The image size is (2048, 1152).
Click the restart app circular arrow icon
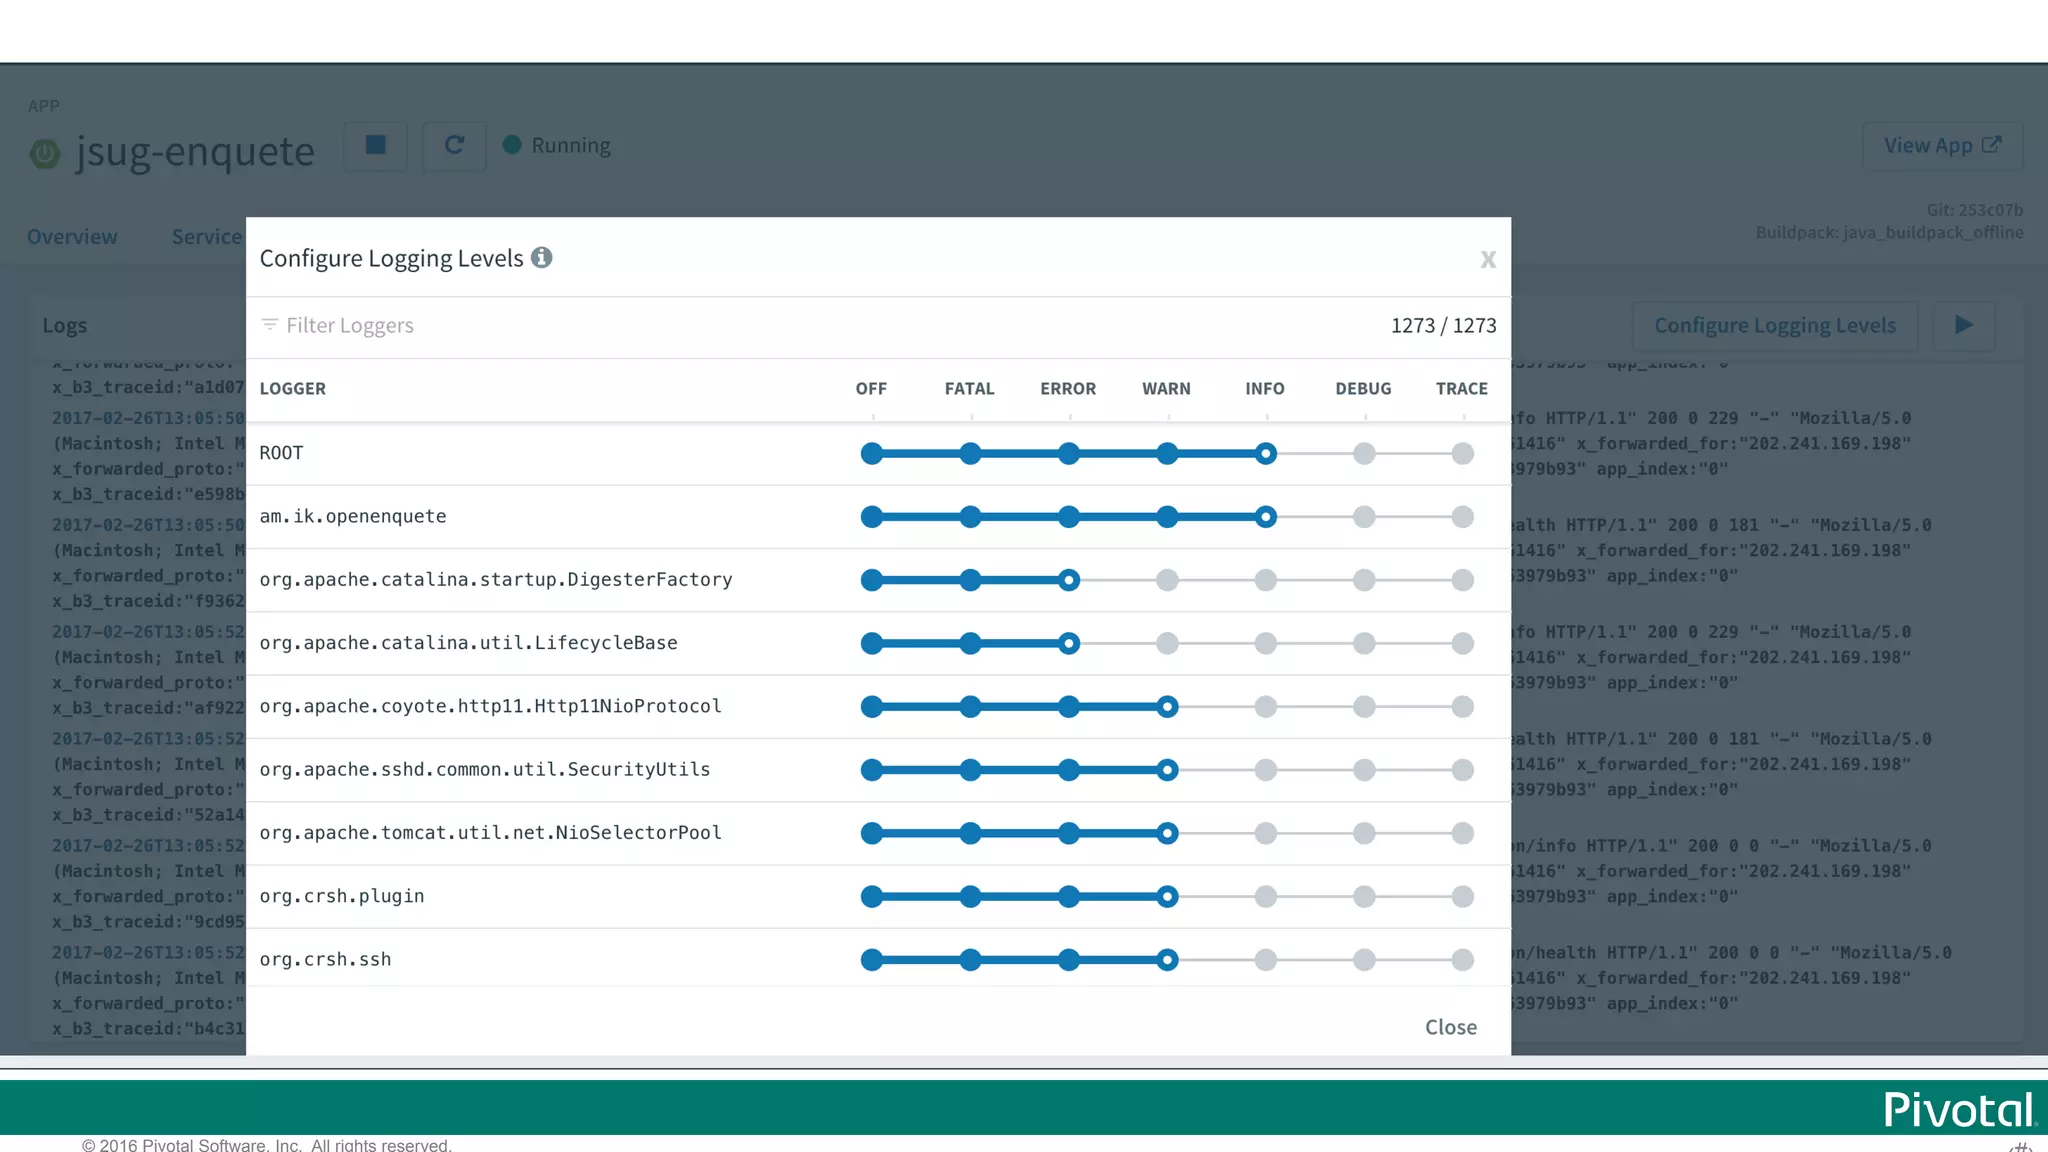[x=454, y=146]
